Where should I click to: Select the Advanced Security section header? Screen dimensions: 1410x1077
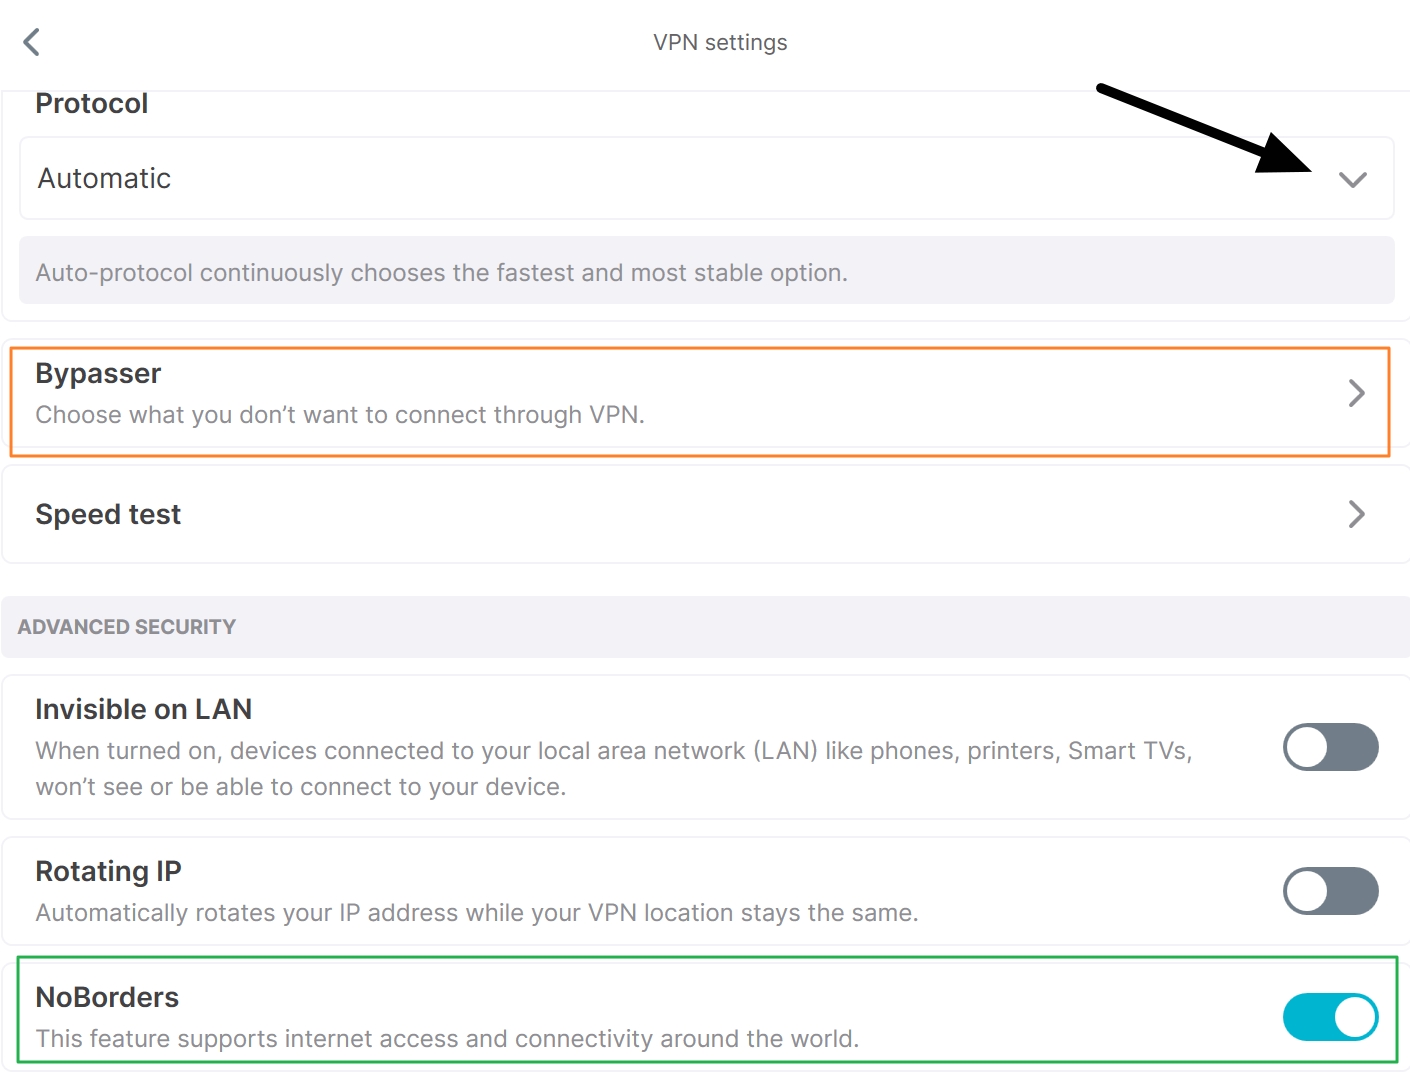pos(126,627)
